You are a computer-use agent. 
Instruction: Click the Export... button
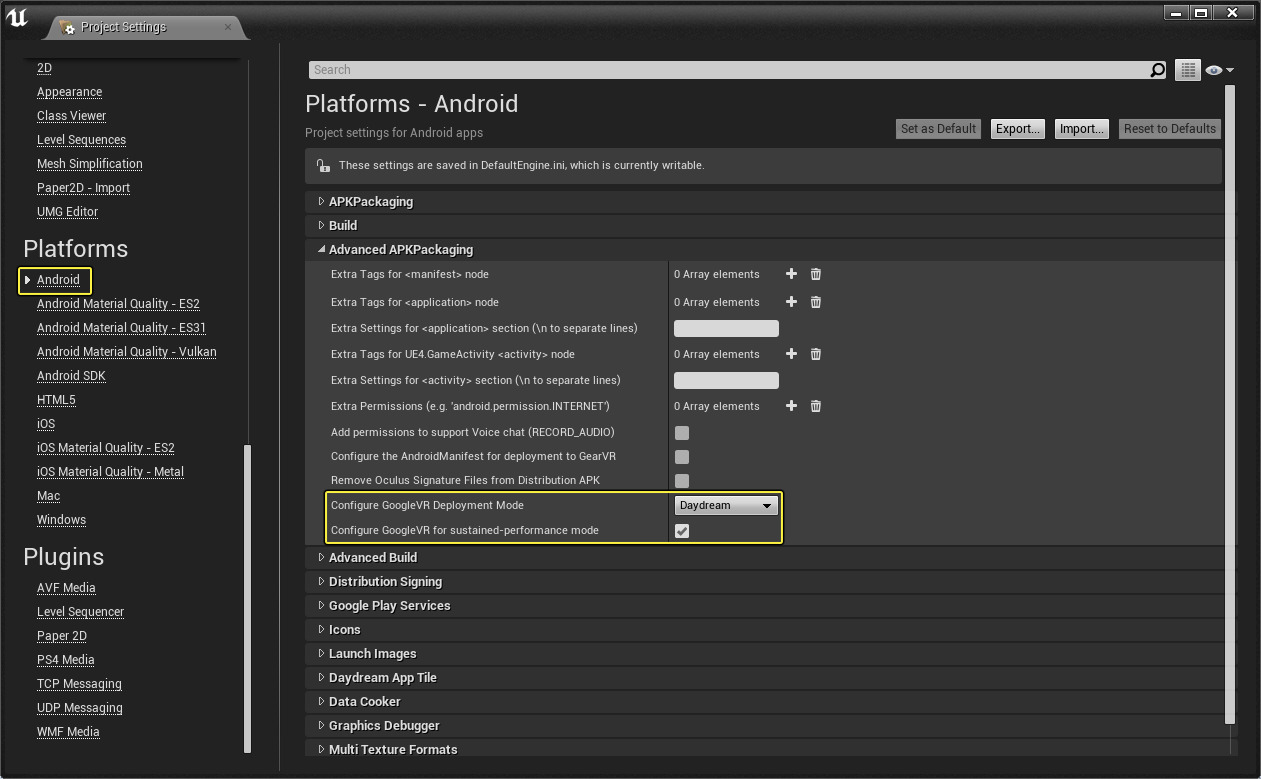coord(1018,129)
